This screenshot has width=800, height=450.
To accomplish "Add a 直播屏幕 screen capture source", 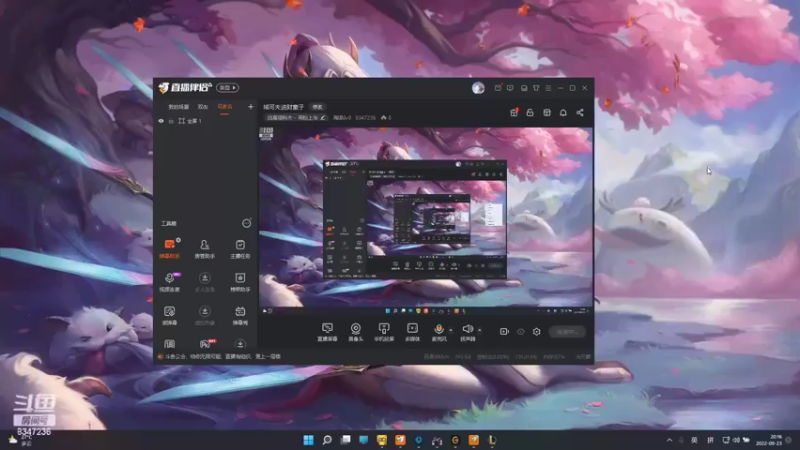I will (328, 332).
